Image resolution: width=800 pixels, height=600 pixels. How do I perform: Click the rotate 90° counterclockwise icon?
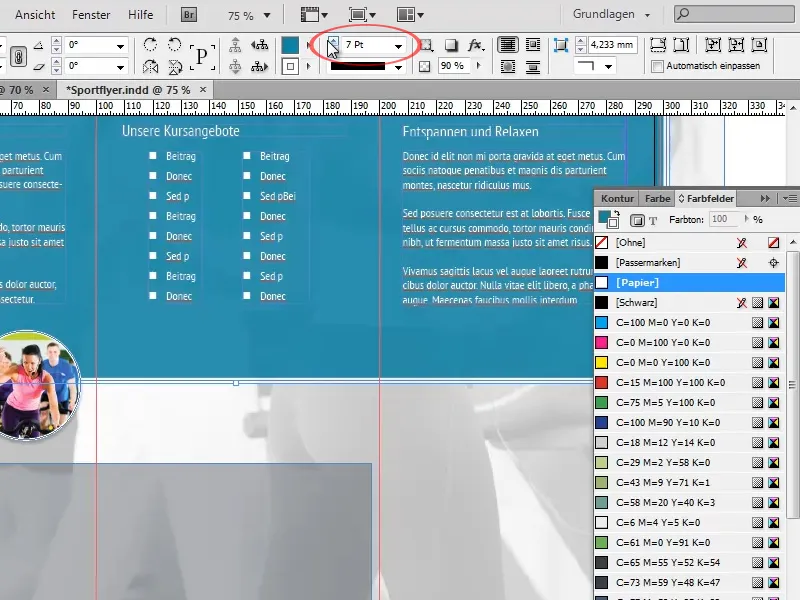pos(174,45)
